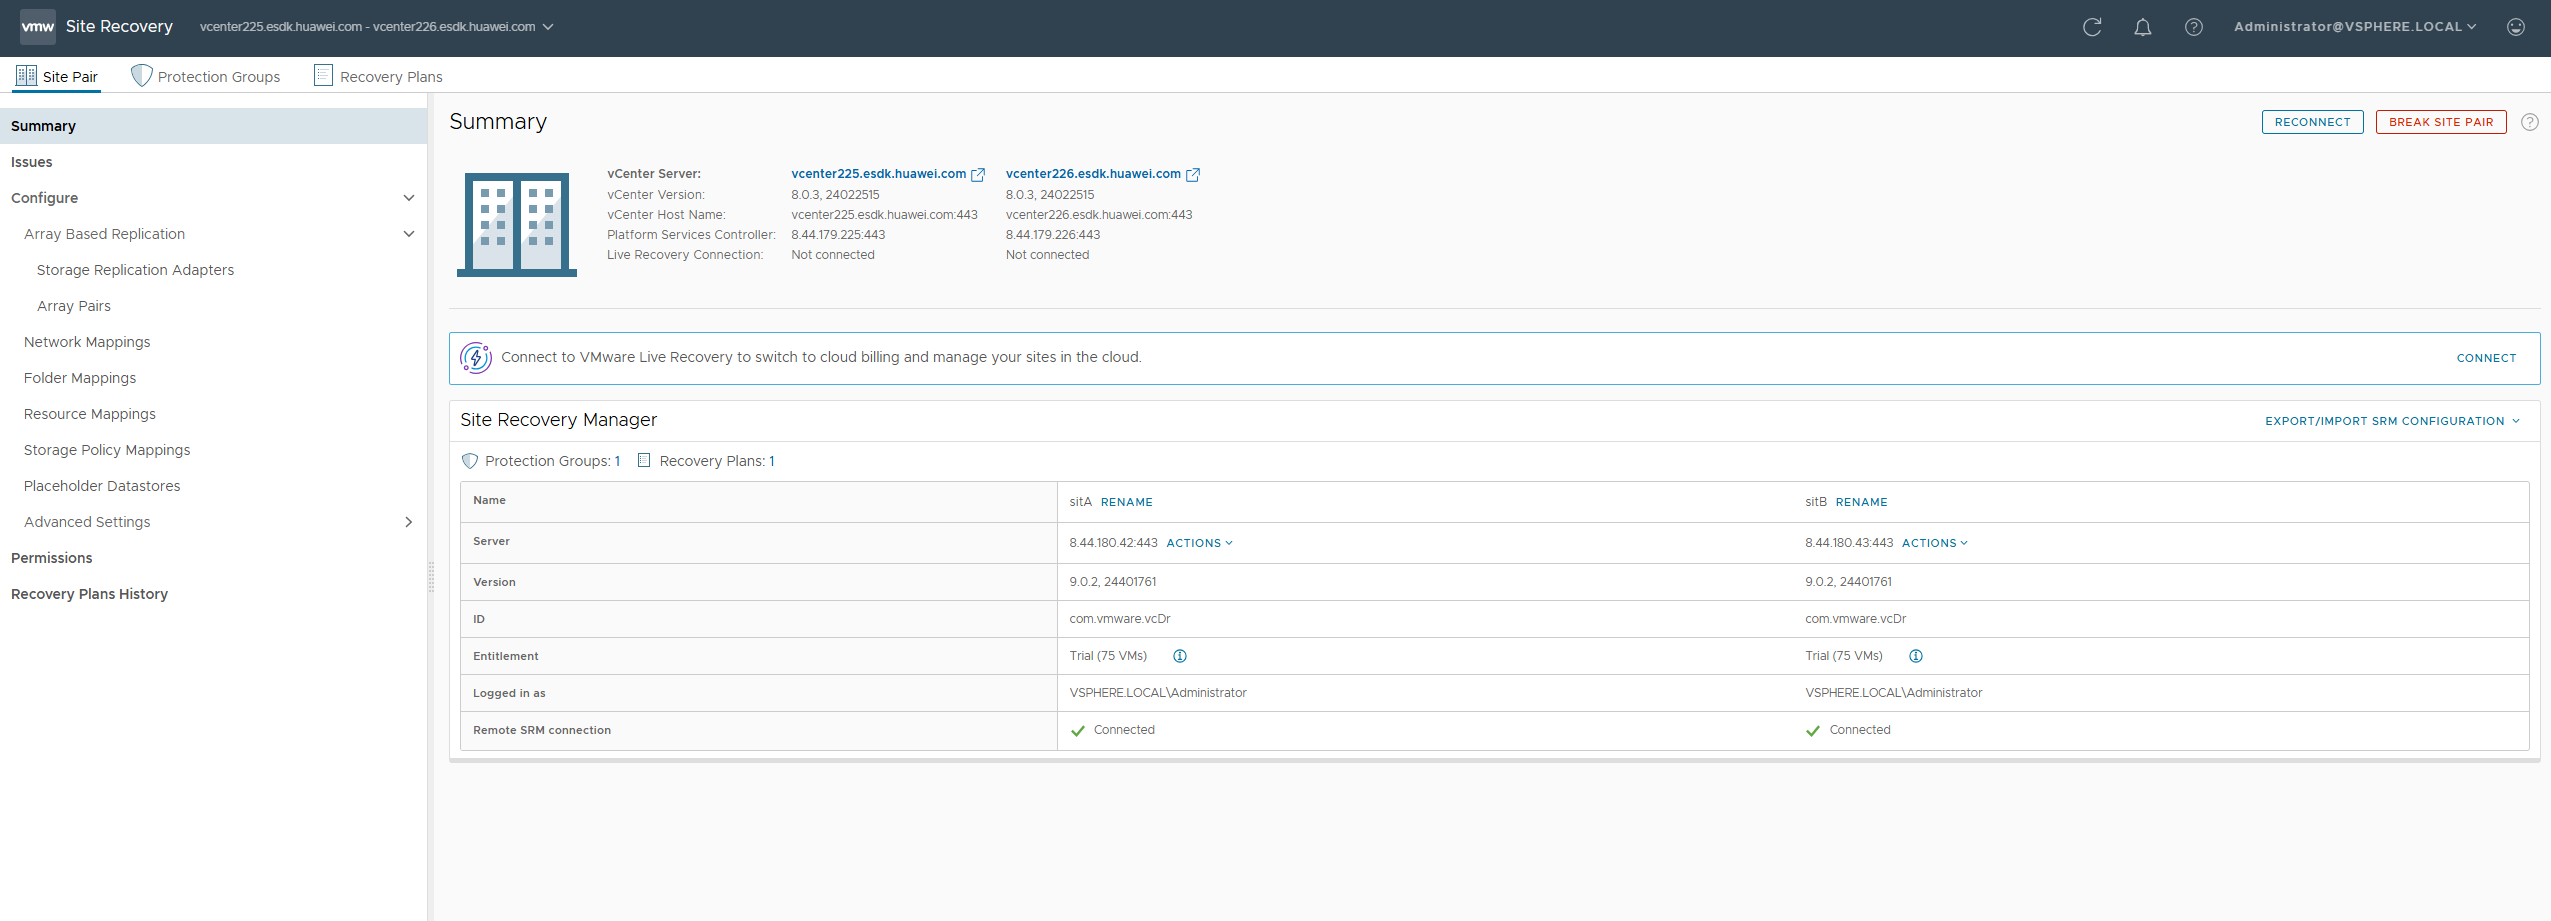Click the Live Recovery lightning icon
The image size is (2551, 921).
tap(476, 358)
